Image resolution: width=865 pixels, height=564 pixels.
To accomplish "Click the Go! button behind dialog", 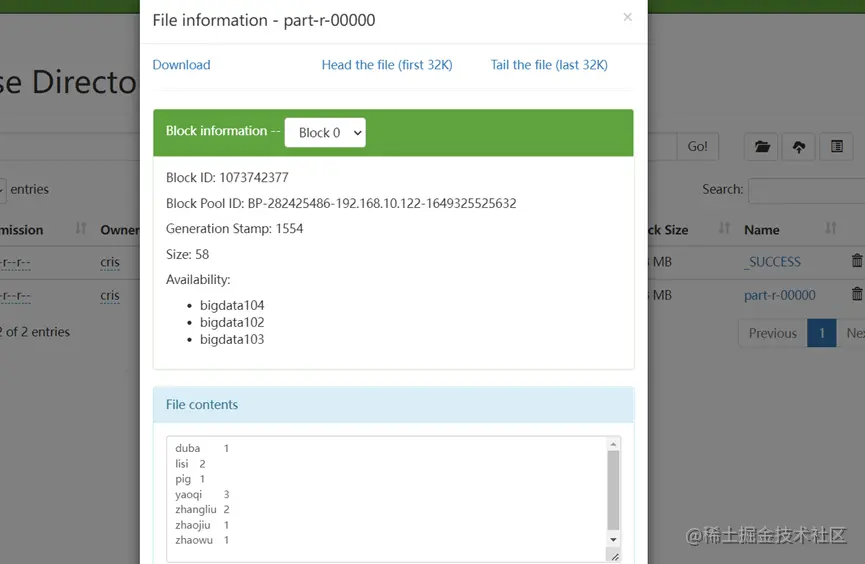I will 697,146.
